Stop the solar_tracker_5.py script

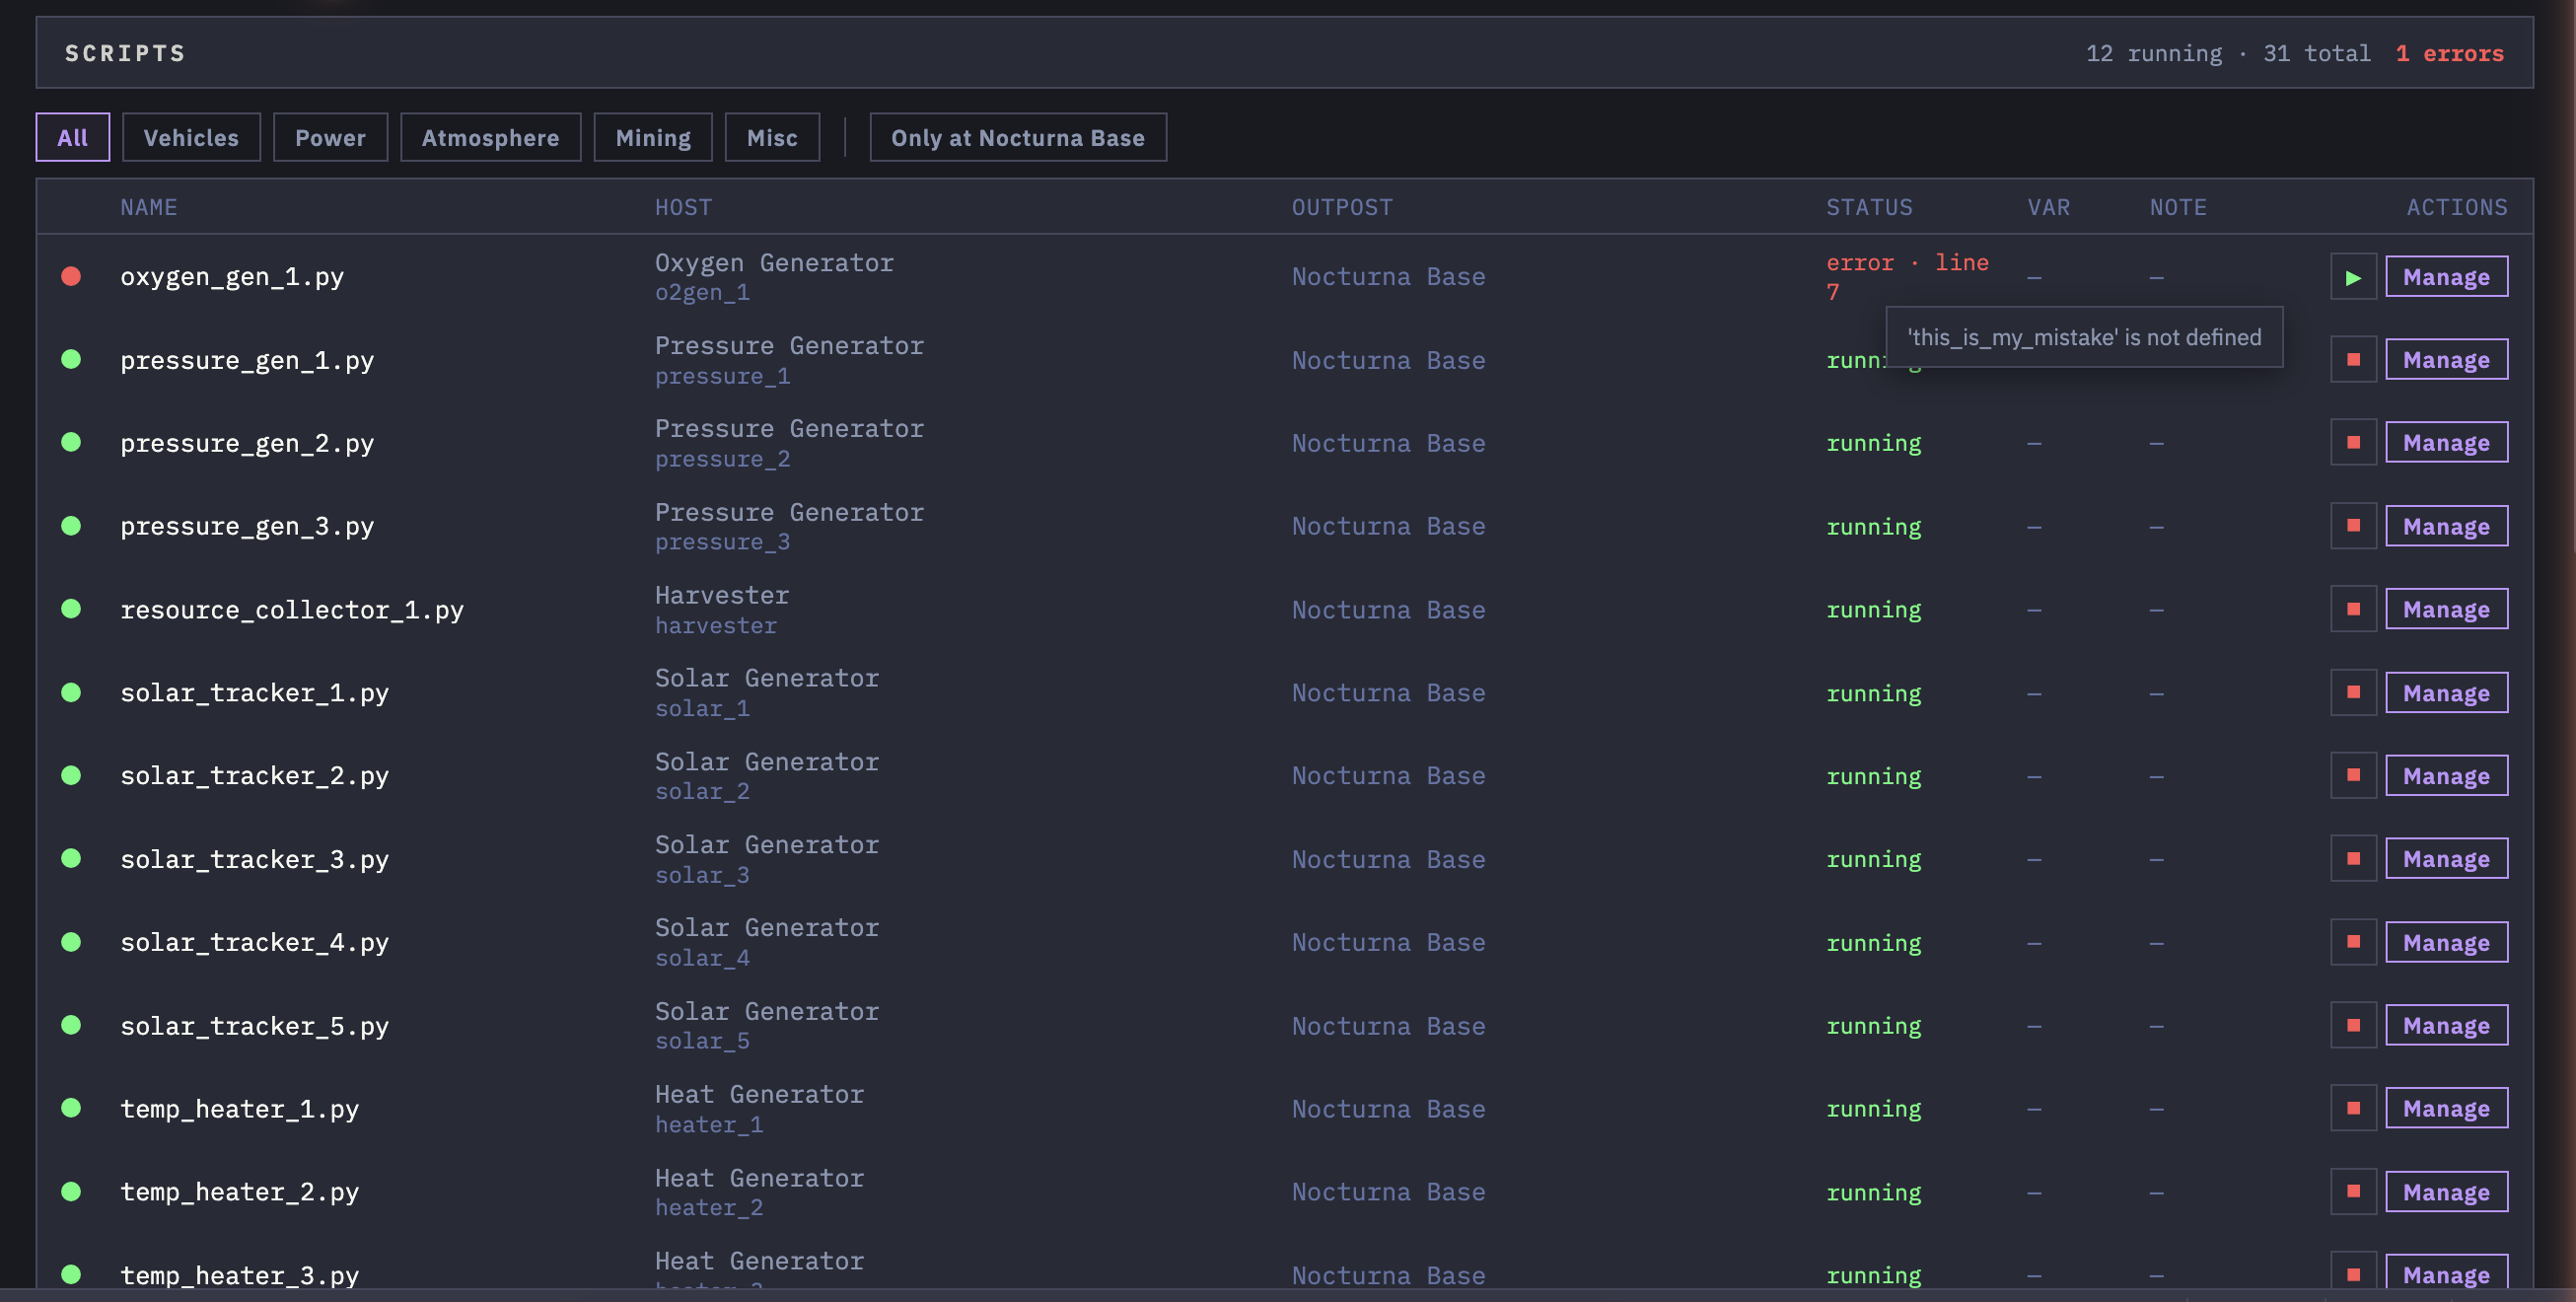pos(2352,1026)
